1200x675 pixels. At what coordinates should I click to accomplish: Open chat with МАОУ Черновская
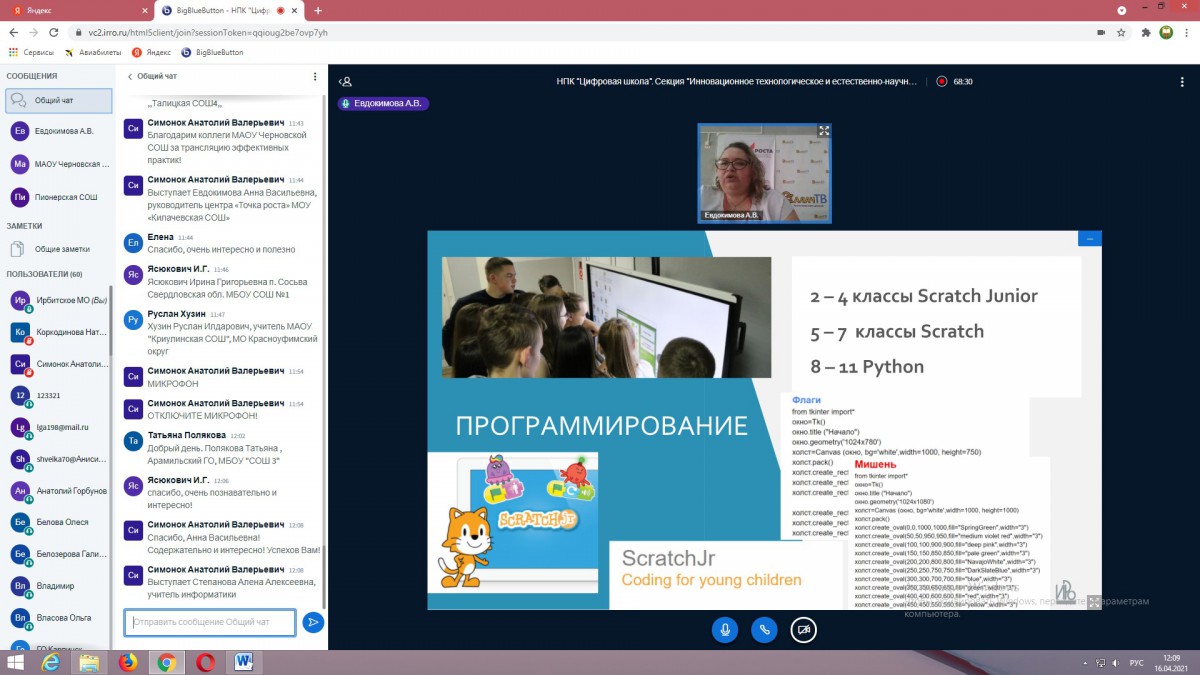pyautogui.click(x=57, y=164)
